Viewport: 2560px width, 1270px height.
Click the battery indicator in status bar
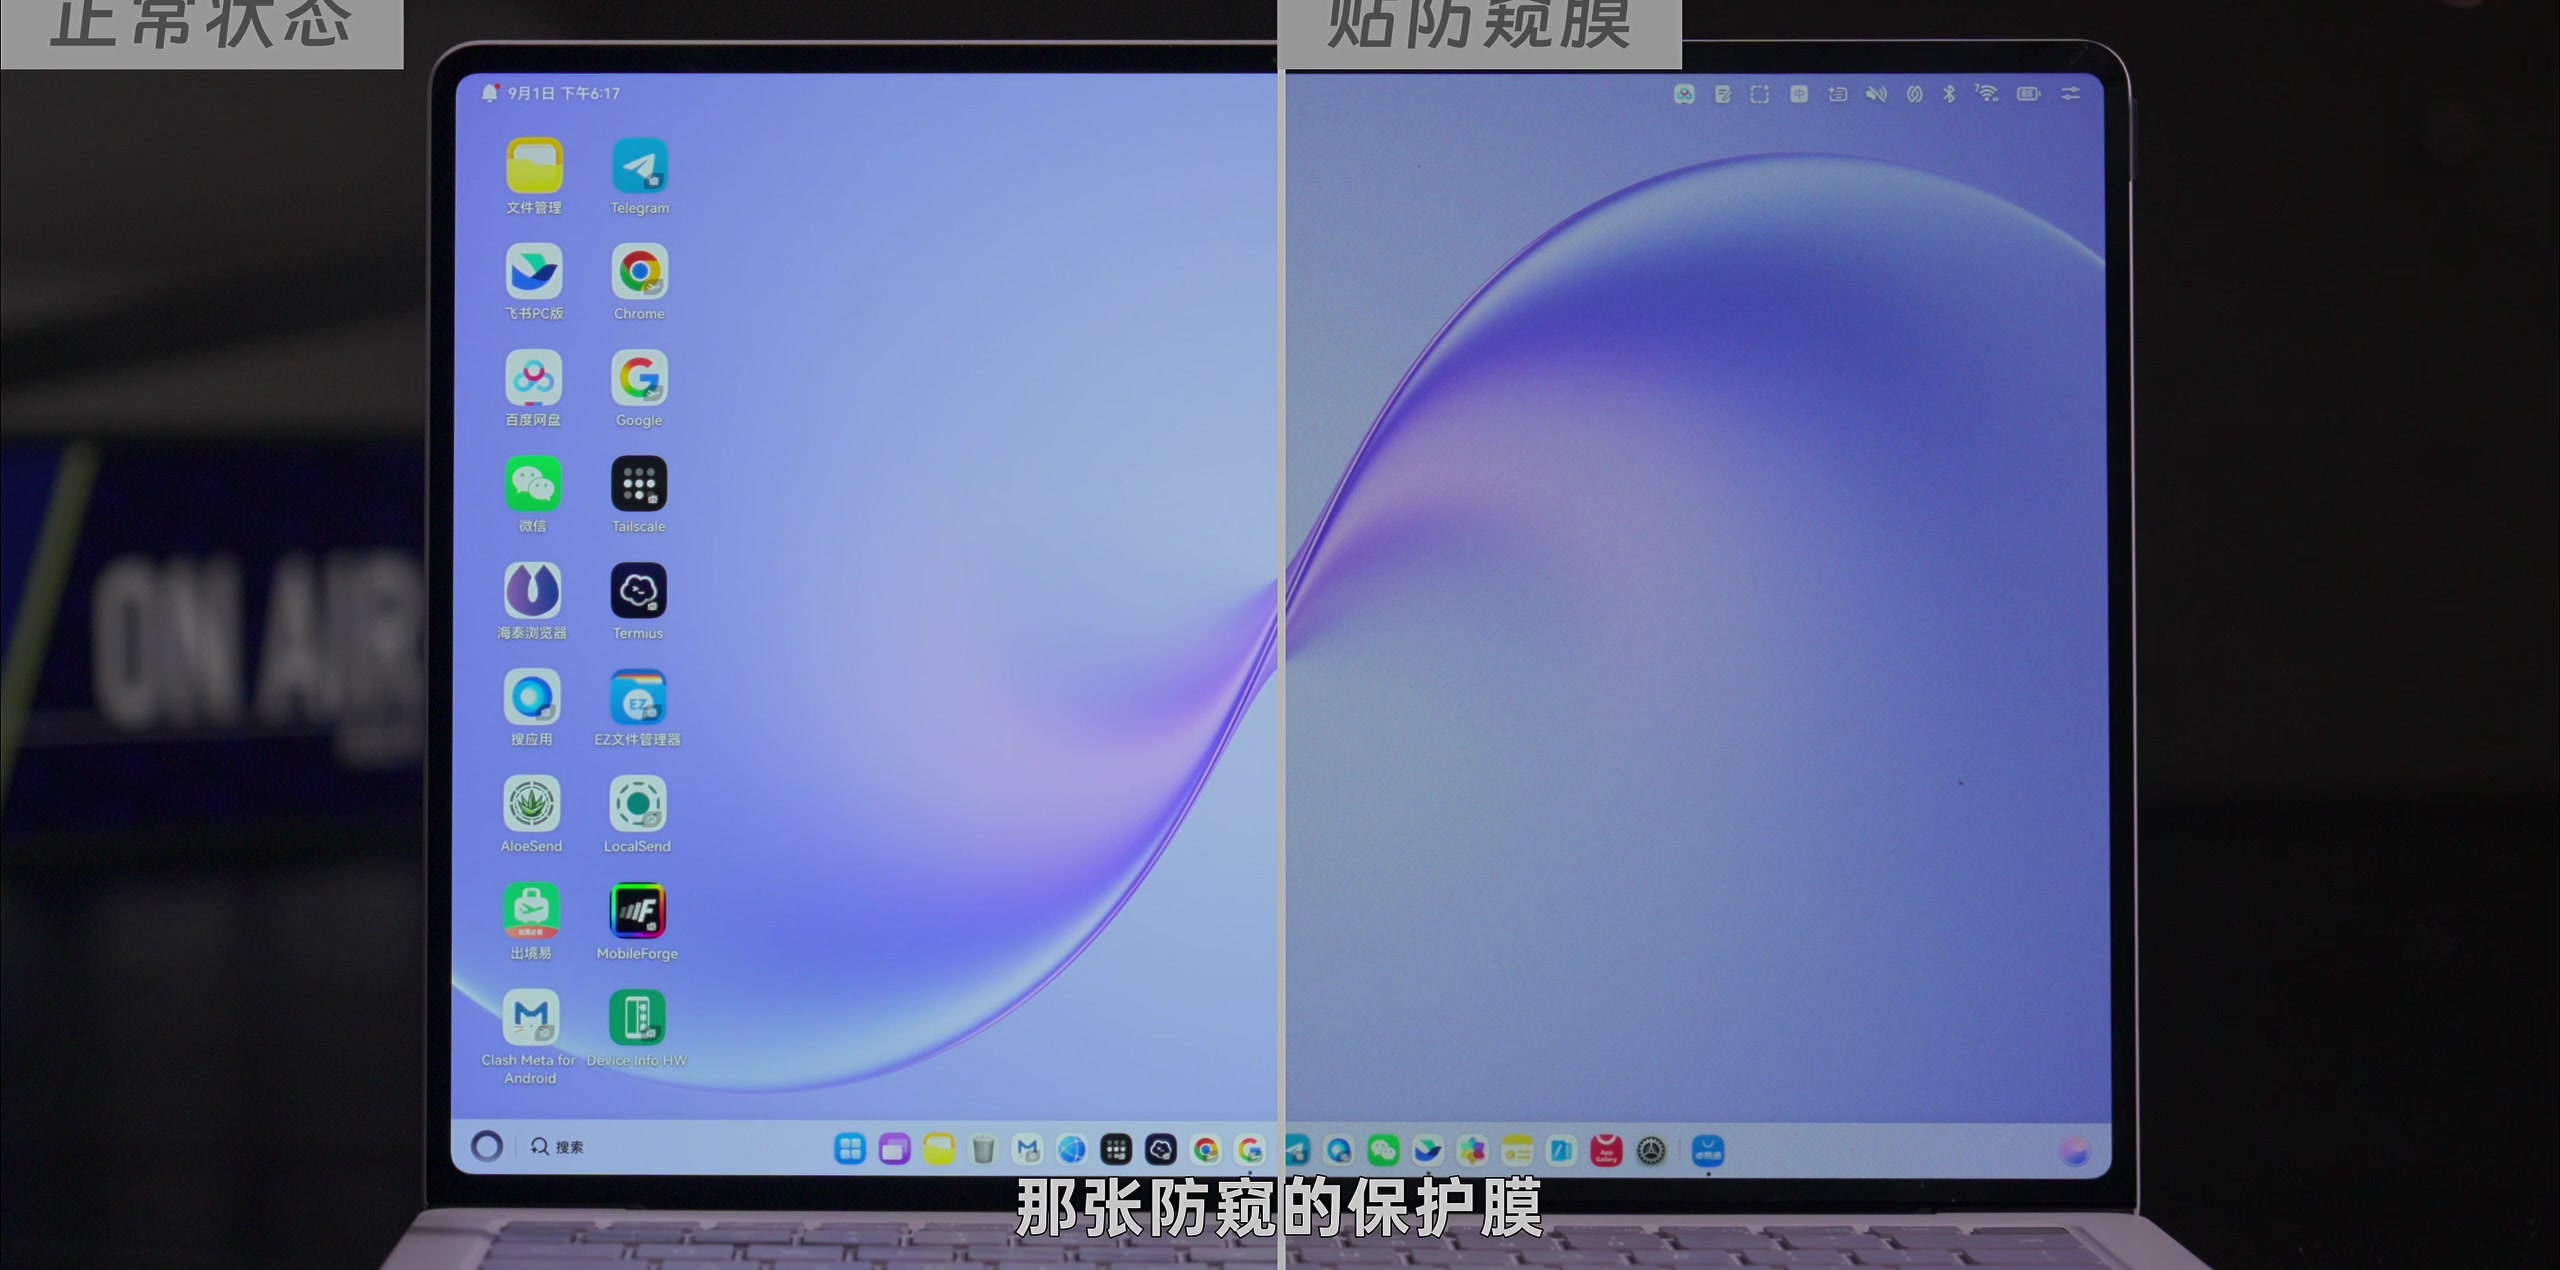point(2029,93)
